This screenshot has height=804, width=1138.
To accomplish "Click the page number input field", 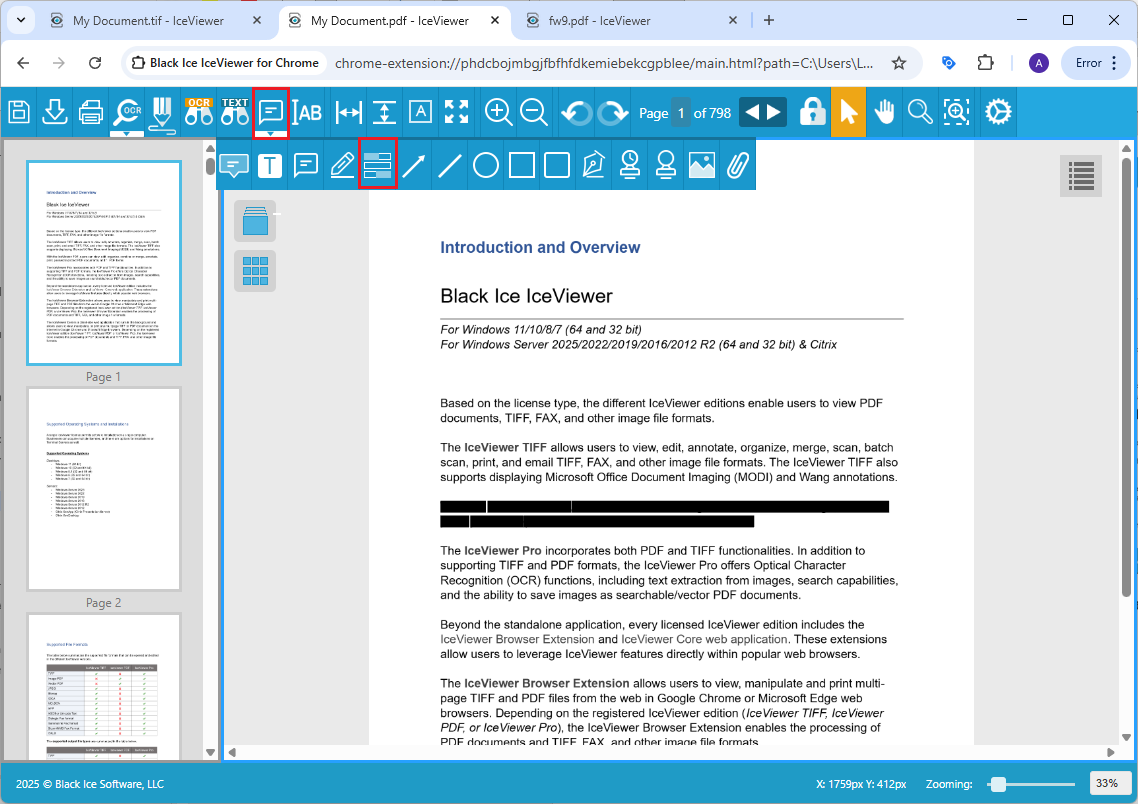I will pyautogui.click(x=681, y=112).
